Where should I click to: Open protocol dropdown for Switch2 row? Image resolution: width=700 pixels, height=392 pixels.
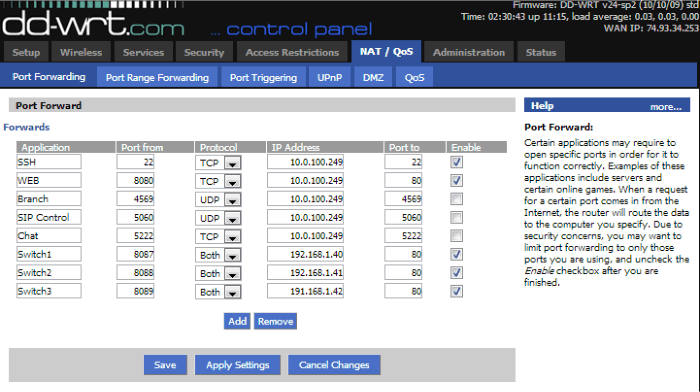tap(218, 273)
